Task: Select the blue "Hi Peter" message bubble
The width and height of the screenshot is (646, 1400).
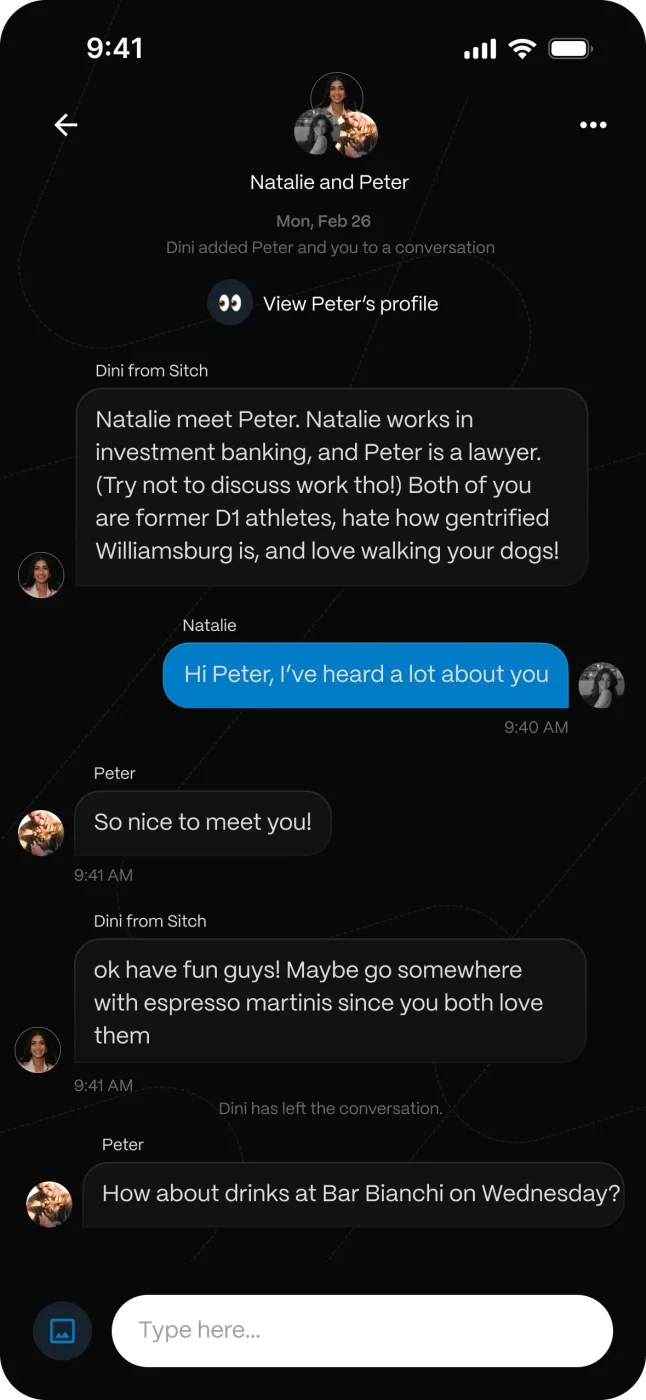Action: point(365,675)
